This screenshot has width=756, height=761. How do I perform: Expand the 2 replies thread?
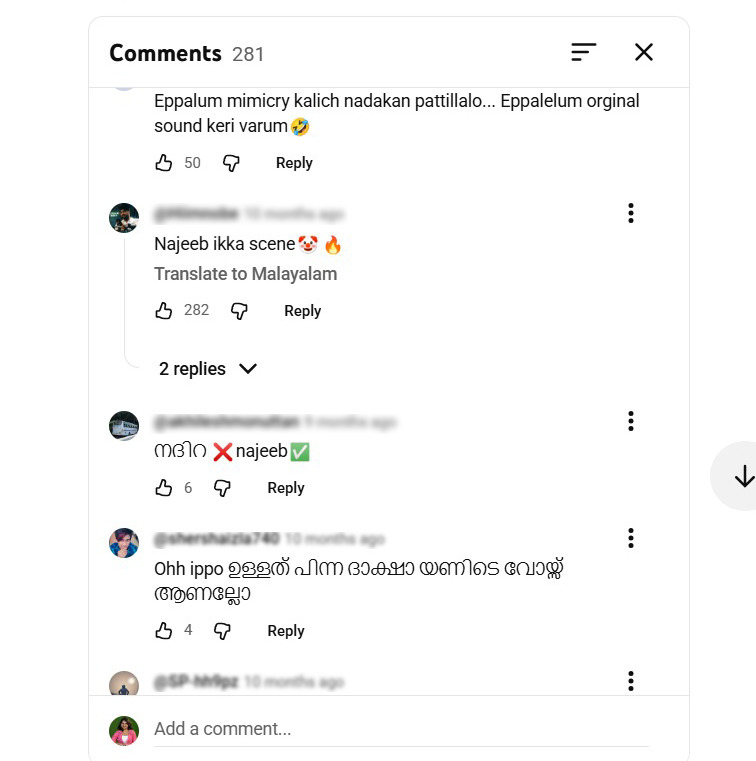pyautogui.click(x=208, y=369)
